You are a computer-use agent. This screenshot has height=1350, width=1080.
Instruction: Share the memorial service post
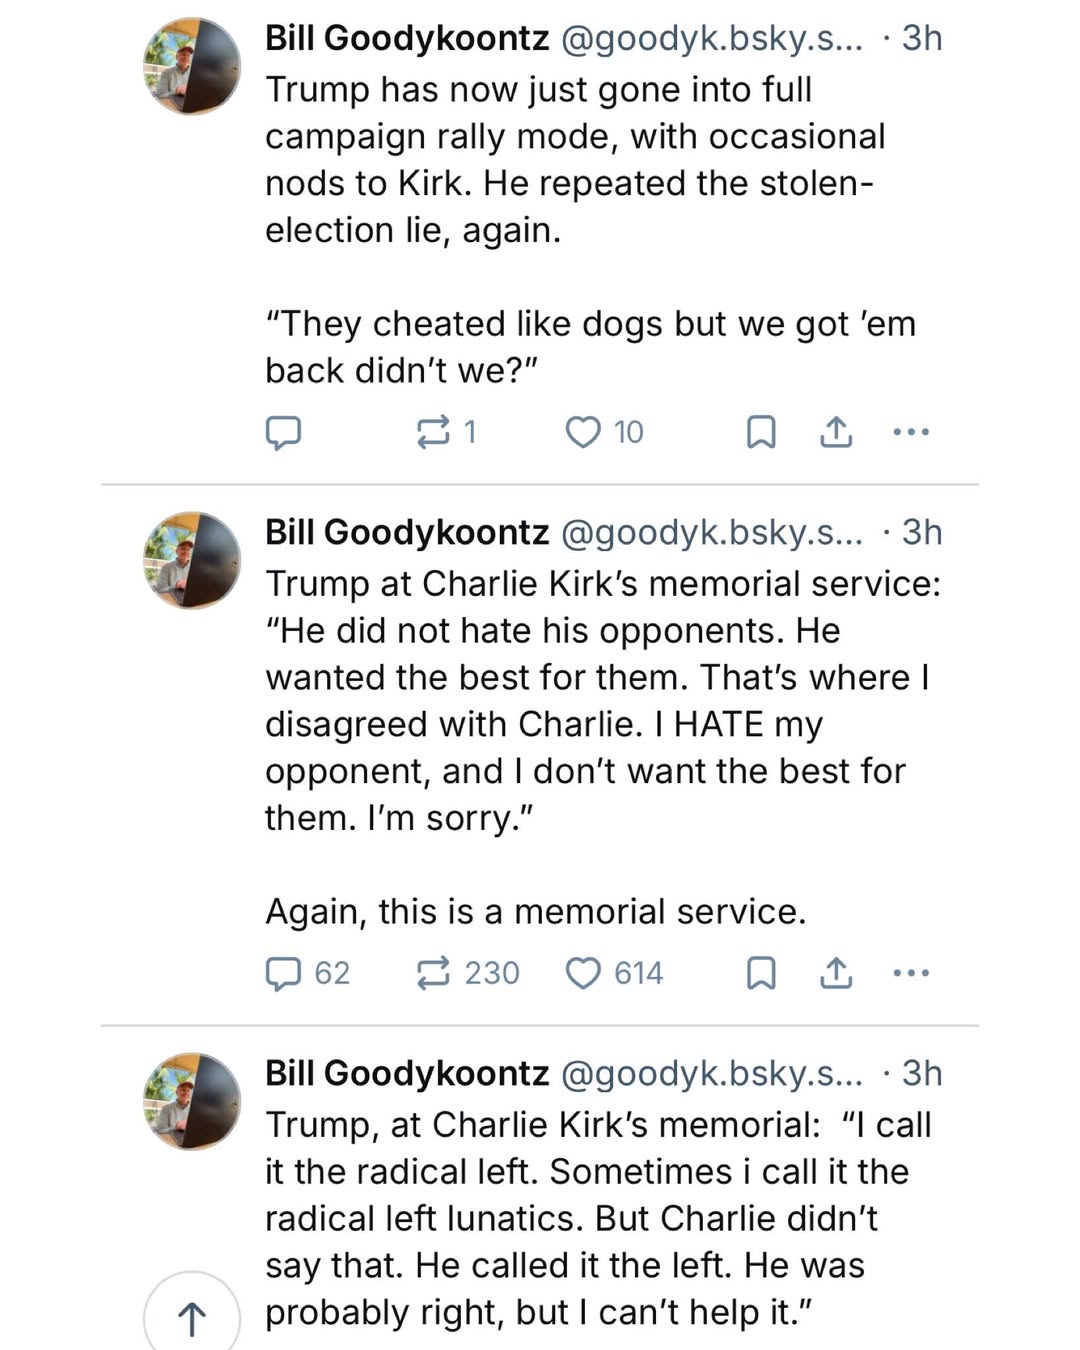[x=836, y=972]
